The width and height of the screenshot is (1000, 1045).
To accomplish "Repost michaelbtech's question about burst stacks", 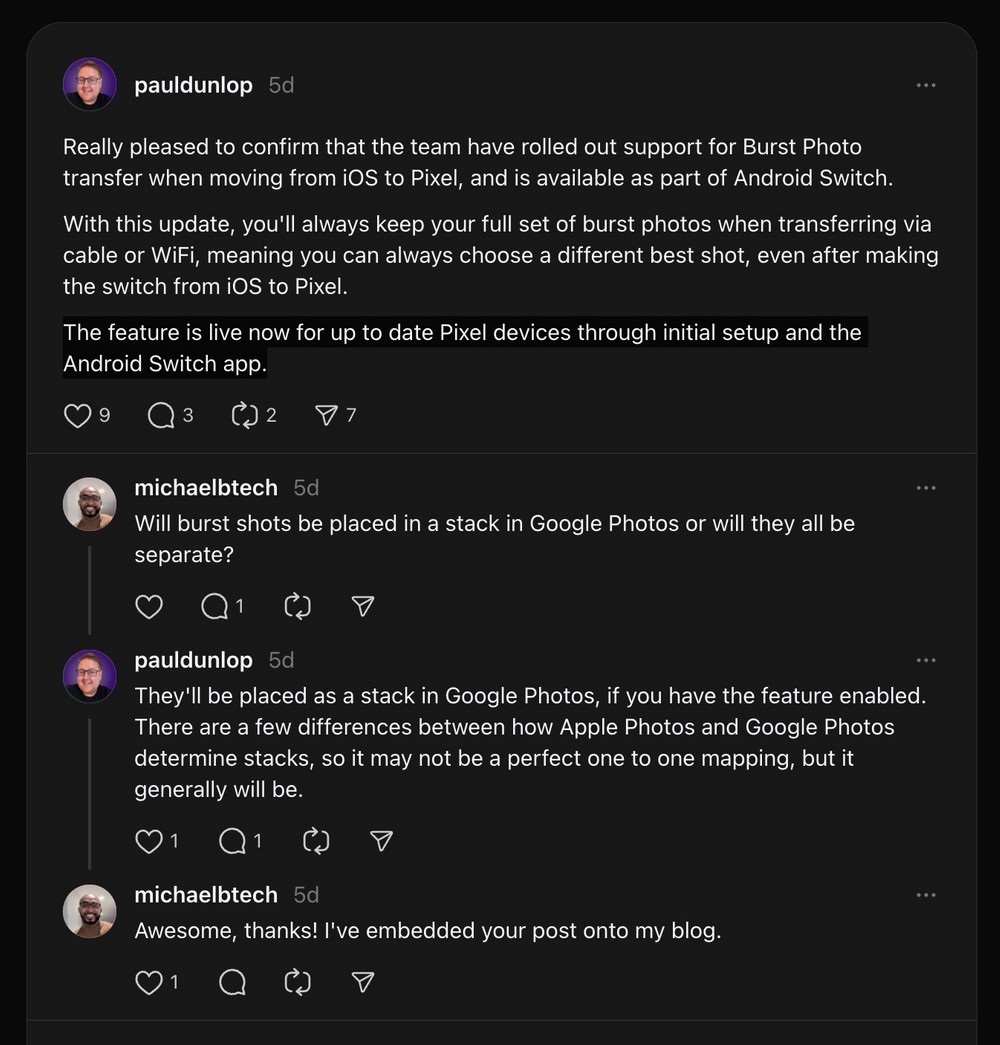I will tap(298, 606).
